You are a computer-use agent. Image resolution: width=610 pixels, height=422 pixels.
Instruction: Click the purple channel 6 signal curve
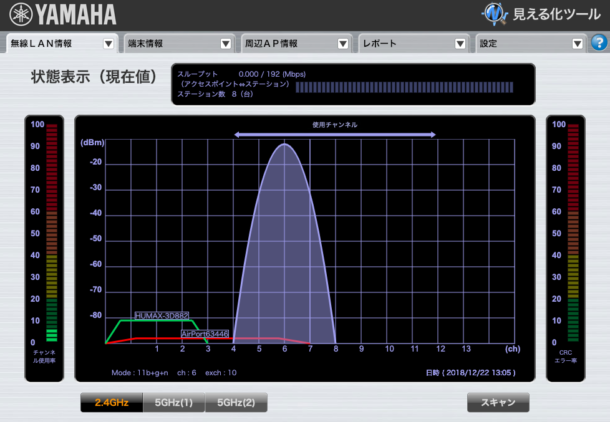click(x=285, y=243)
